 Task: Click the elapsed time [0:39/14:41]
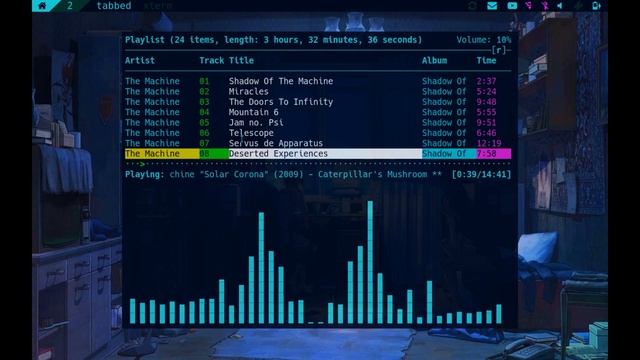481,174
